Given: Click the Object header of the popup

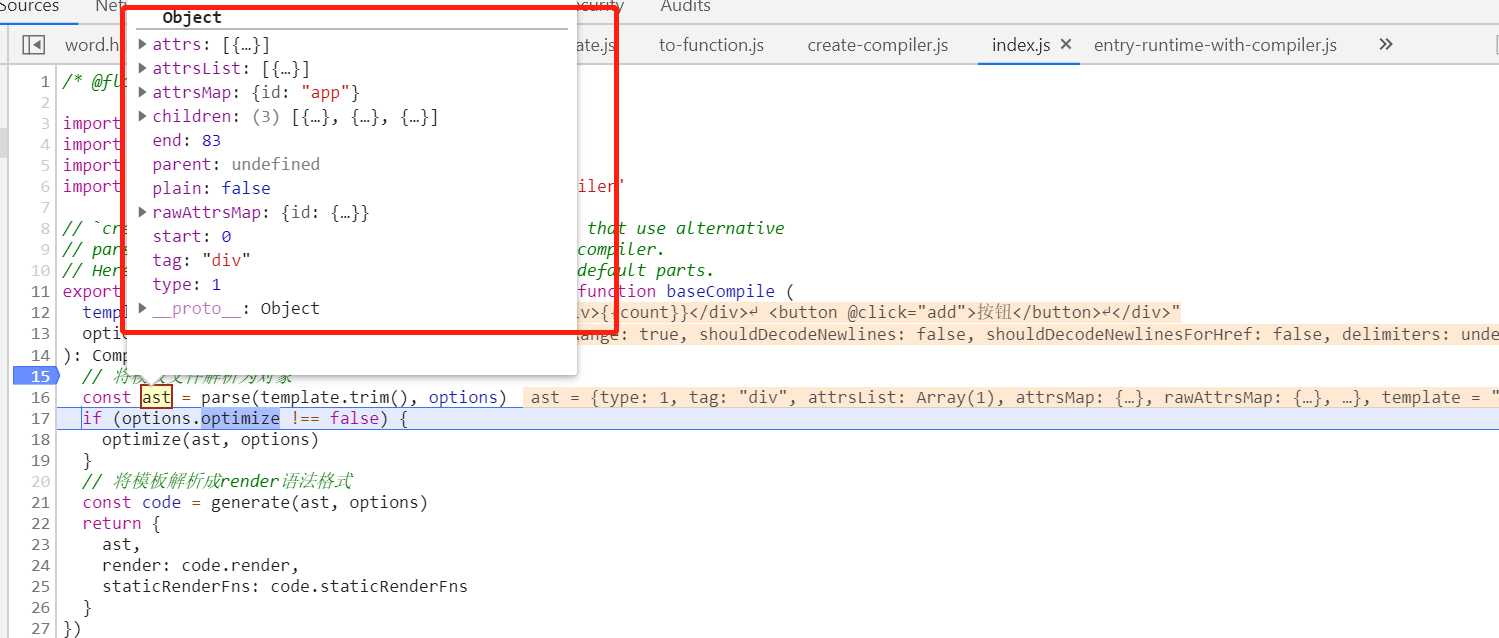Looking at the screenshot, I should click(192, 17).
